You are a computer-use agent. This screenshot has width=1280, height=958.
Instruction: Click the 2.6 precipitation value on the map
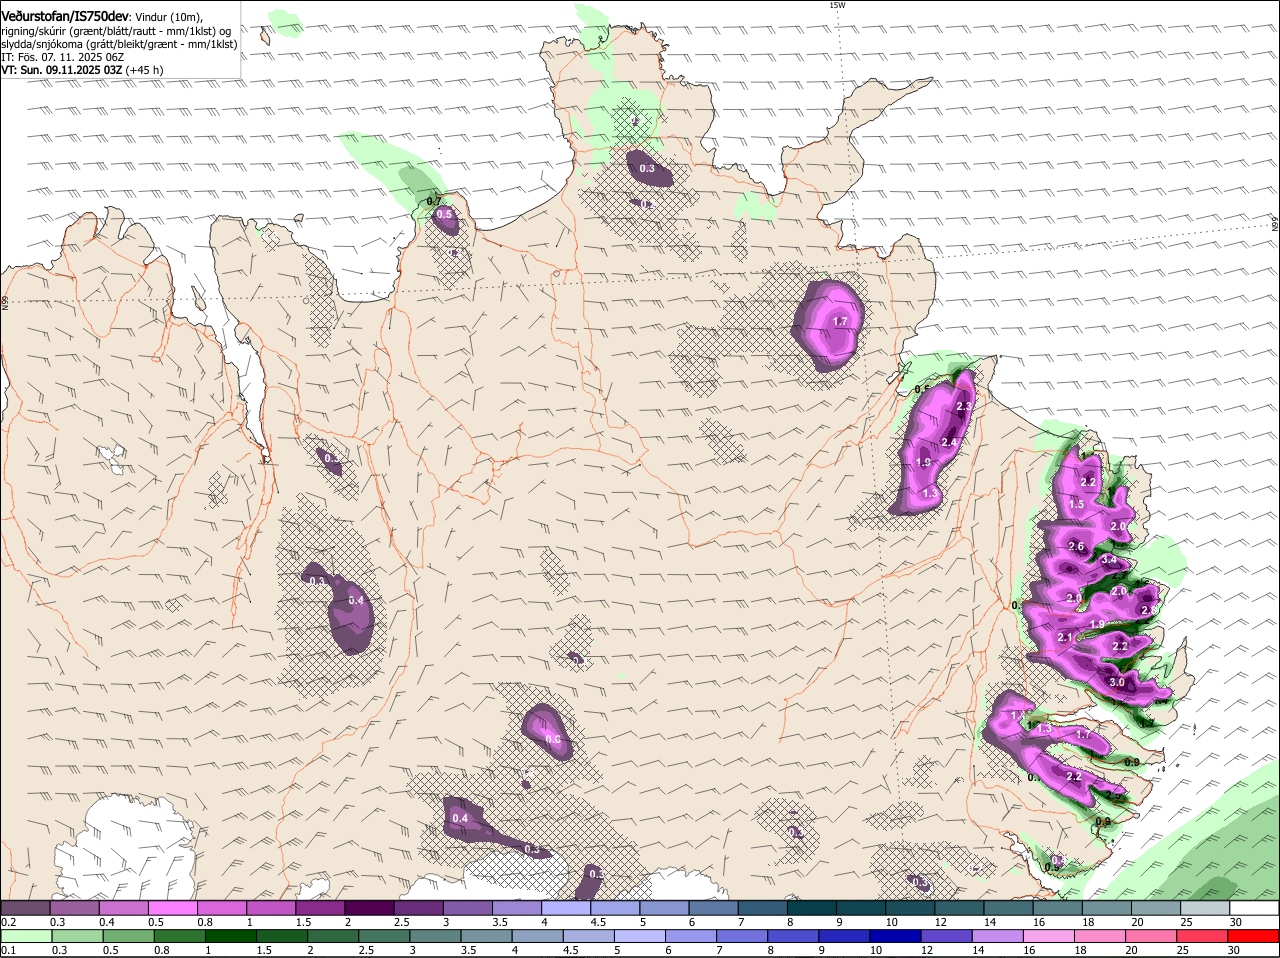[x=1076, y=547]
